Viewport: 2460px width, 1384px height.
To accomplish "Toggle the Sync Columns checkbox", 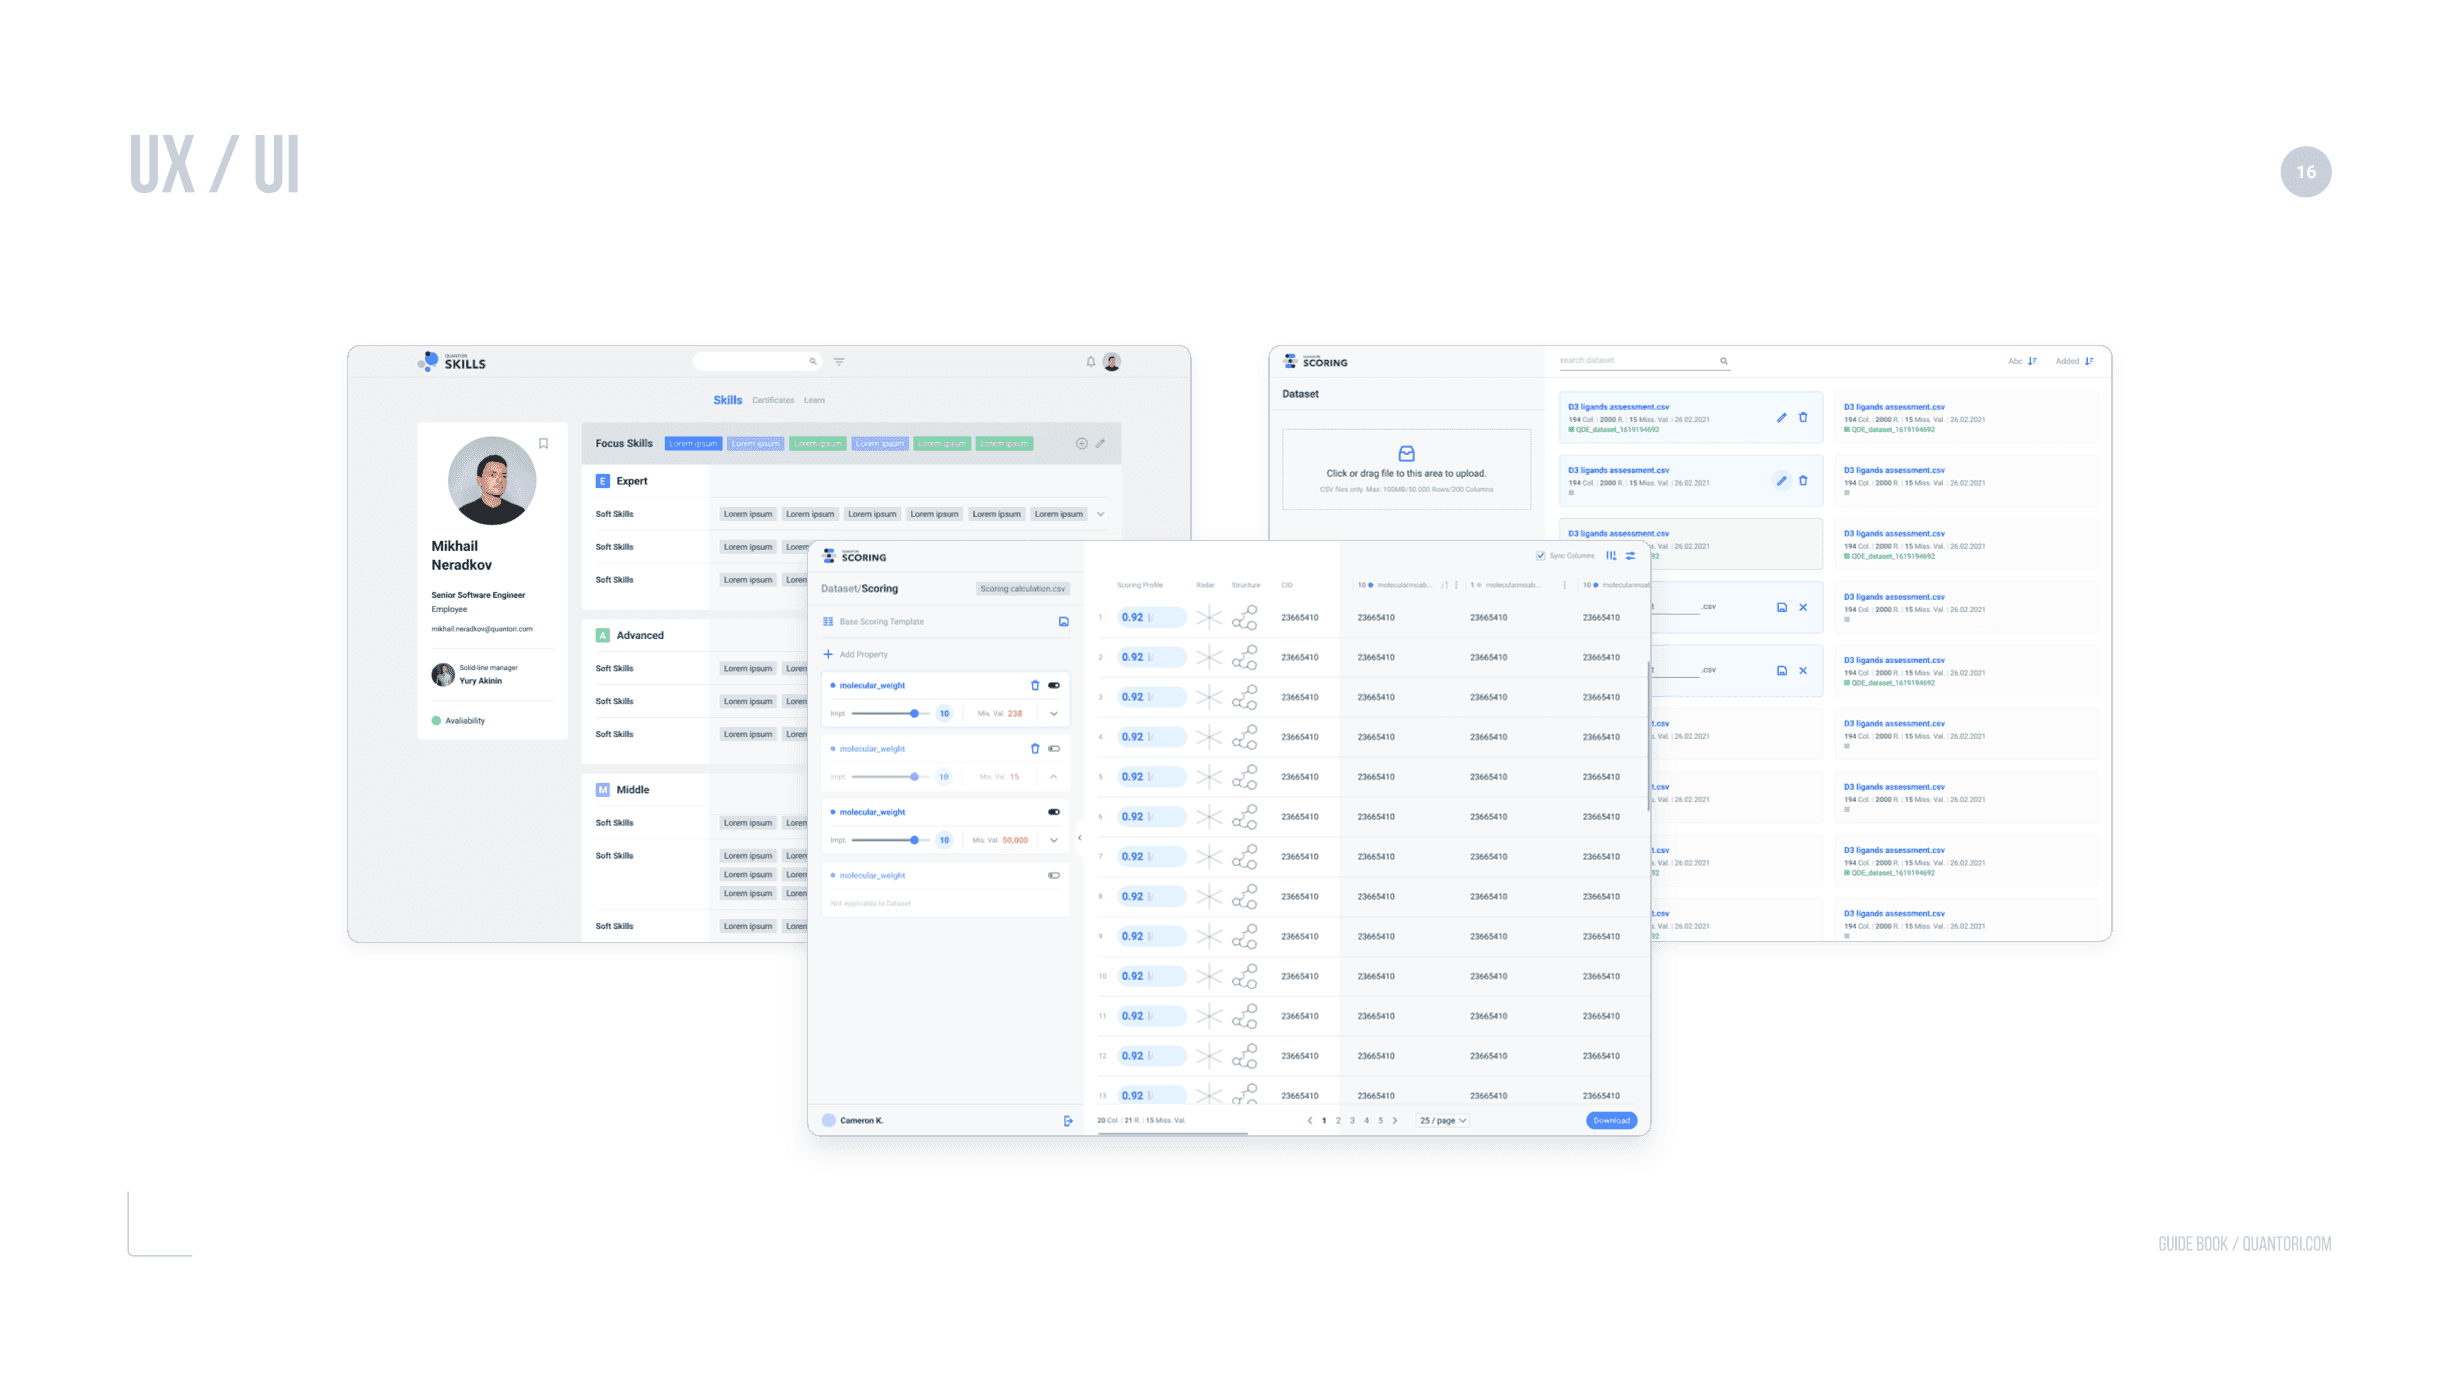I will pos(1541,556).
